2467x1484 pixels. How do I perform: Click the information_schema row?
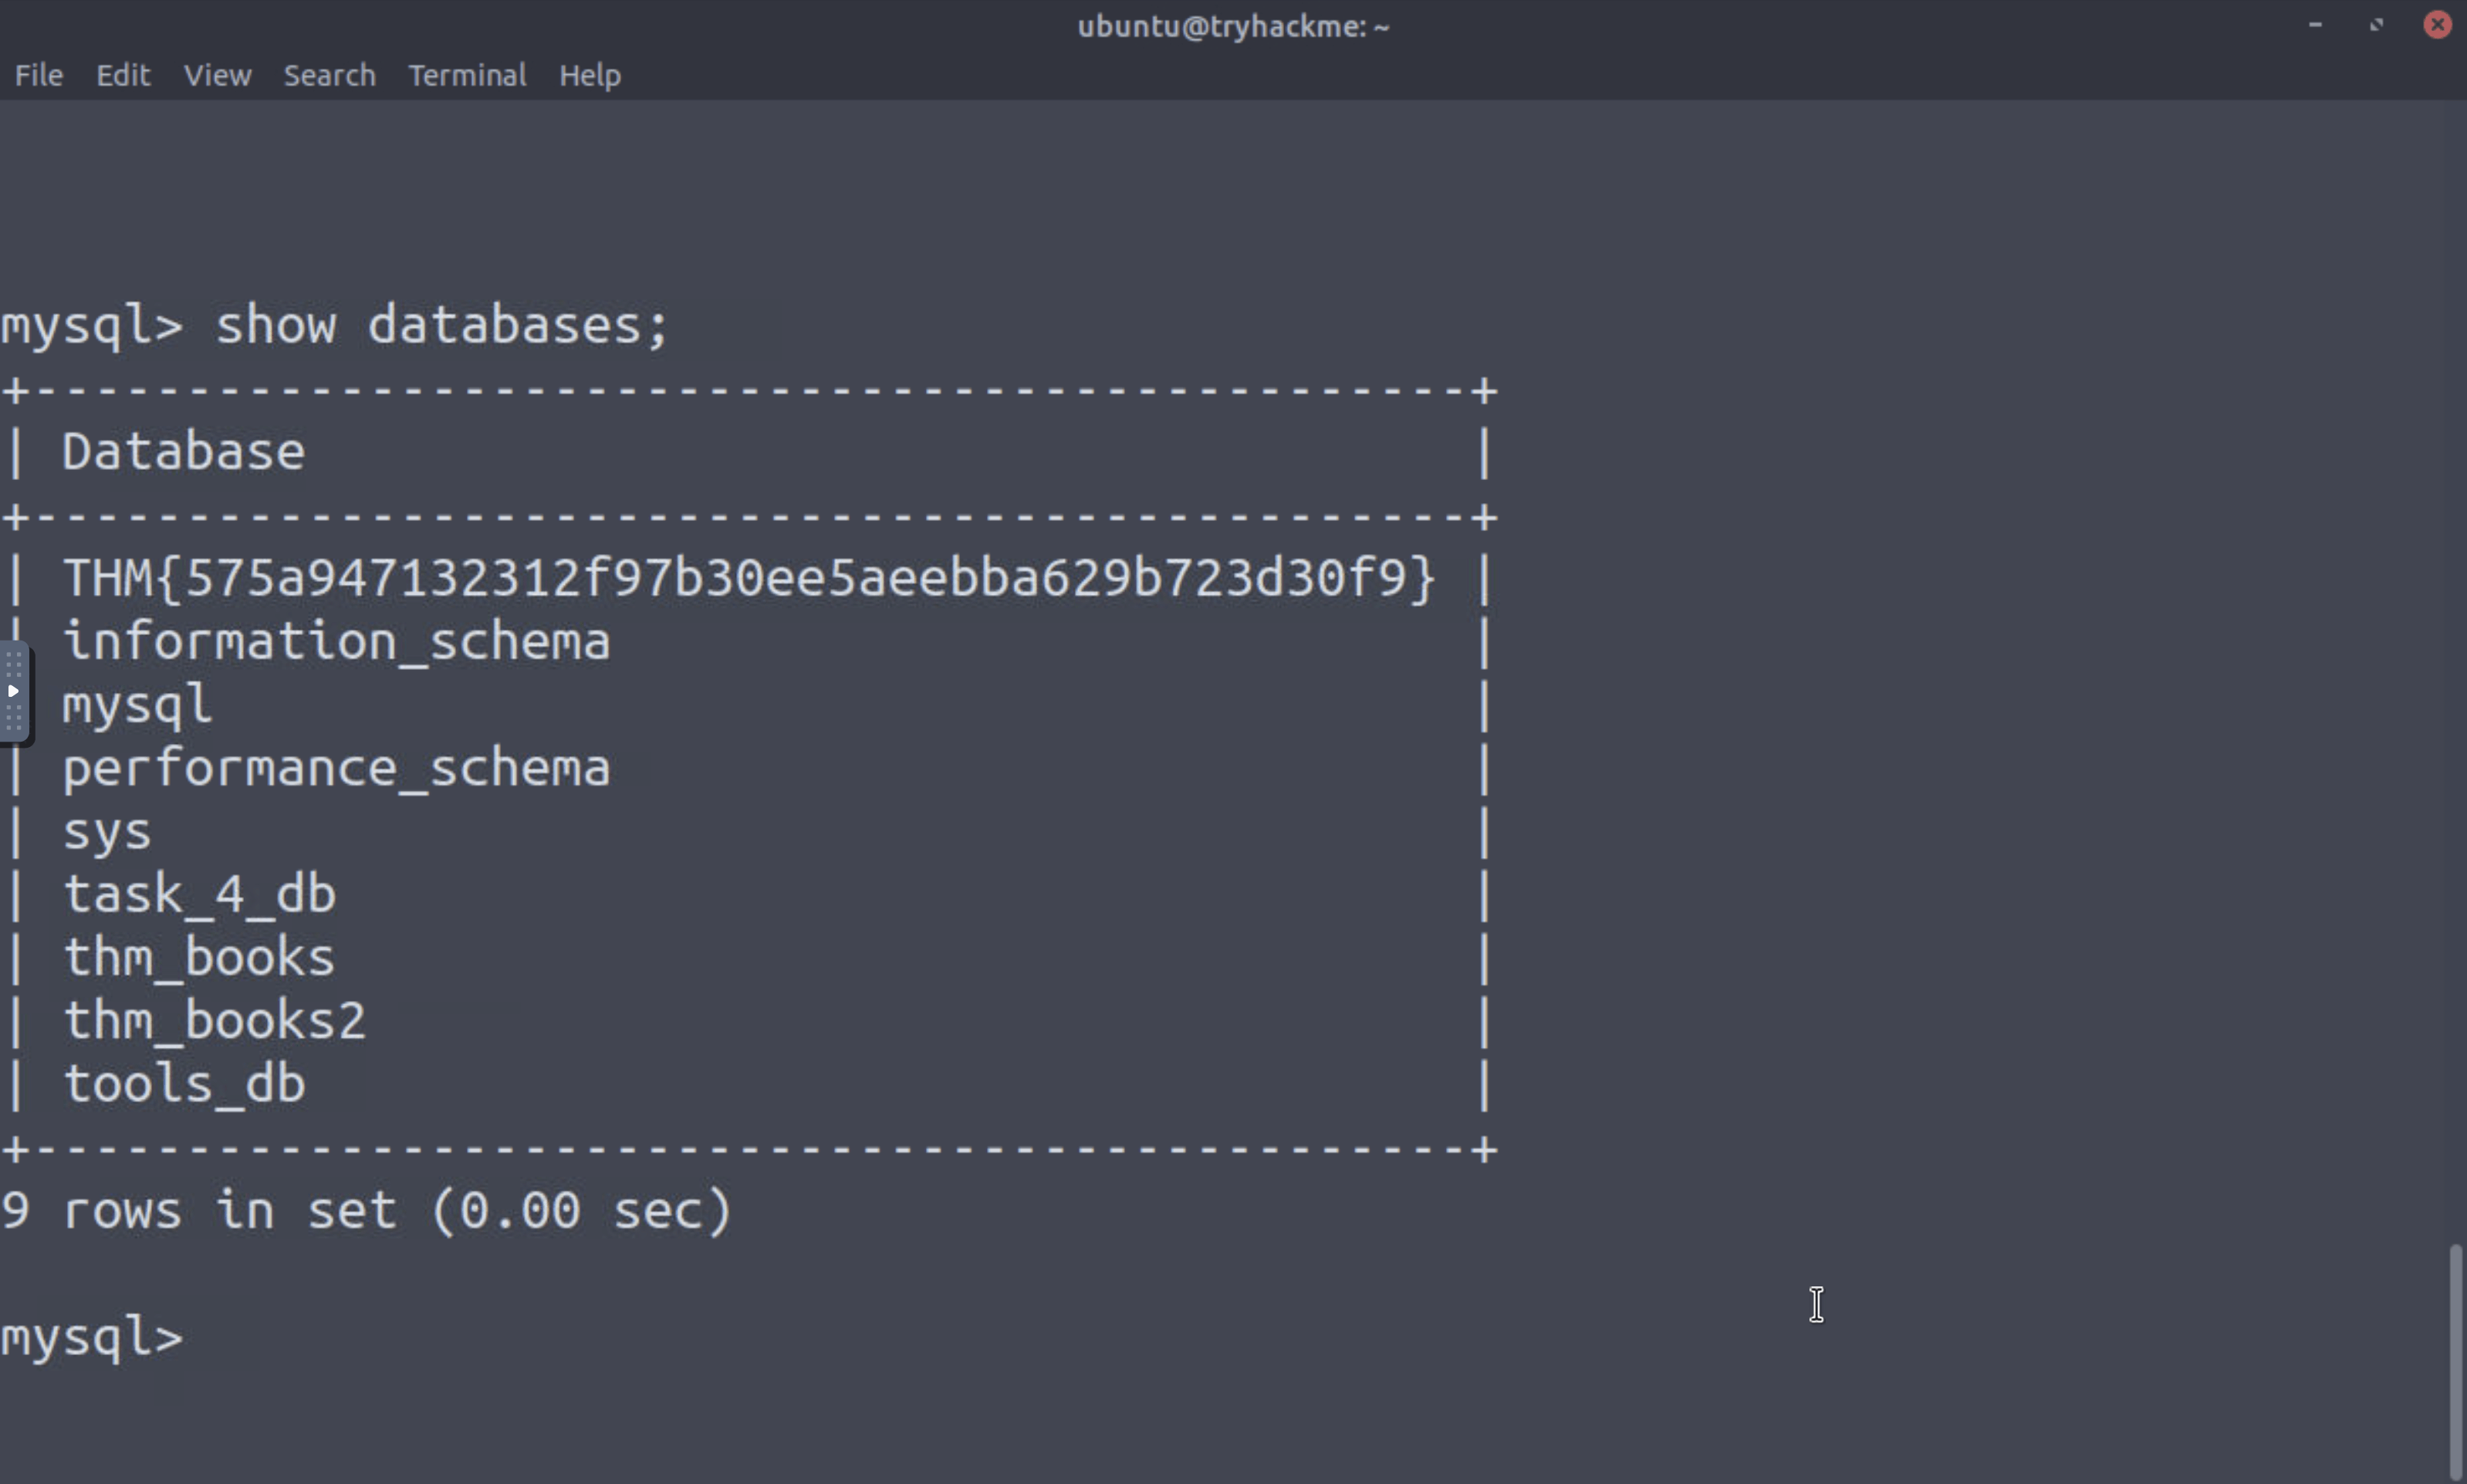click(x=336, y=641)
